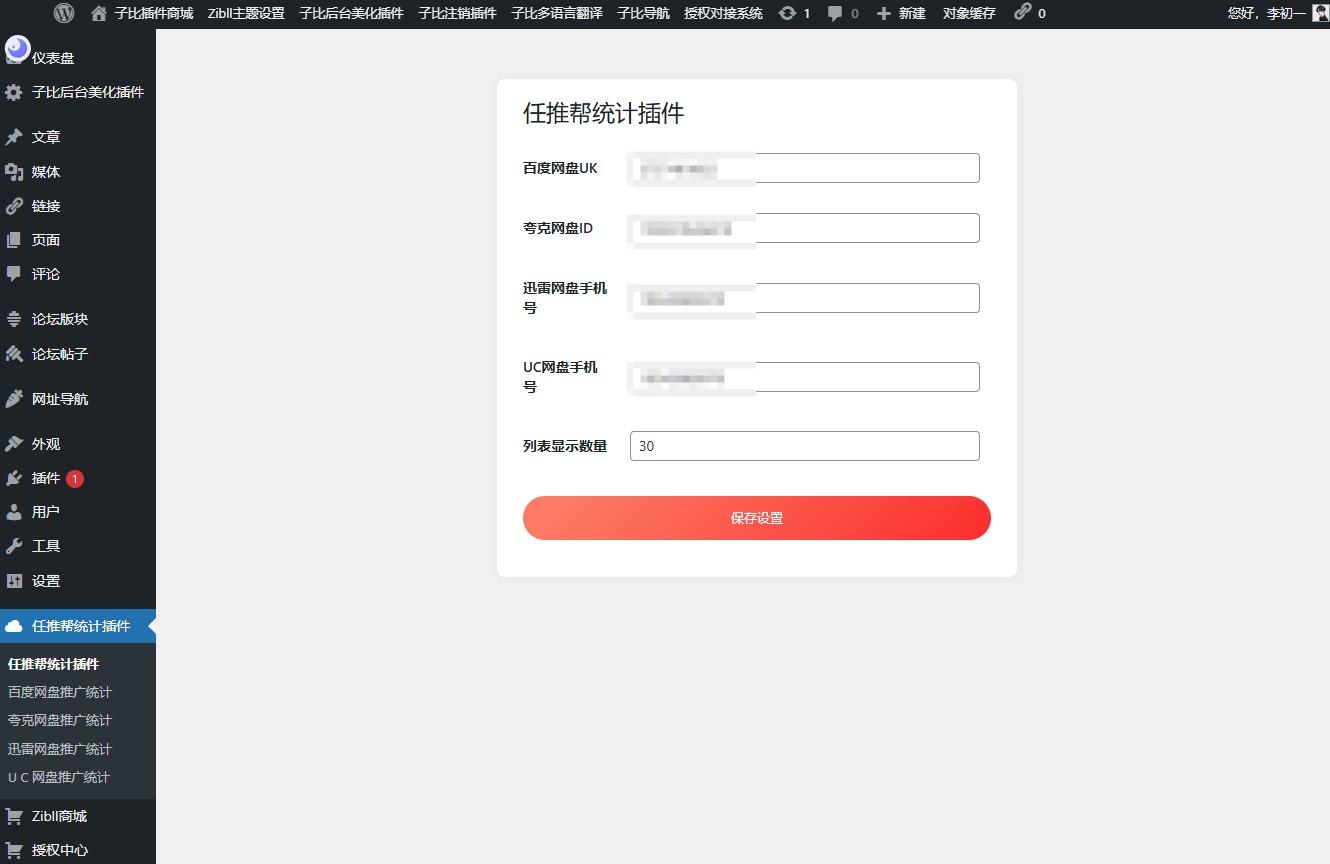Open 子比多语言翻译 in the top bar

click(555, 13)
